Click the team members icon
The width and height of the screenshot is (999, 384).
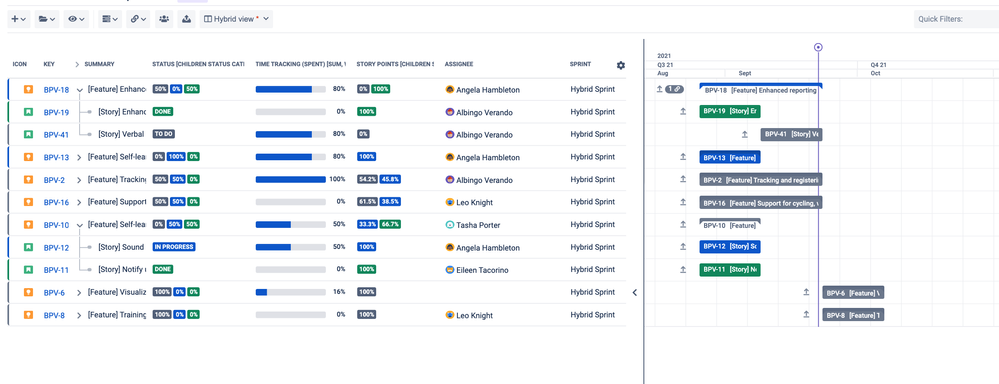tap(164, 19)
